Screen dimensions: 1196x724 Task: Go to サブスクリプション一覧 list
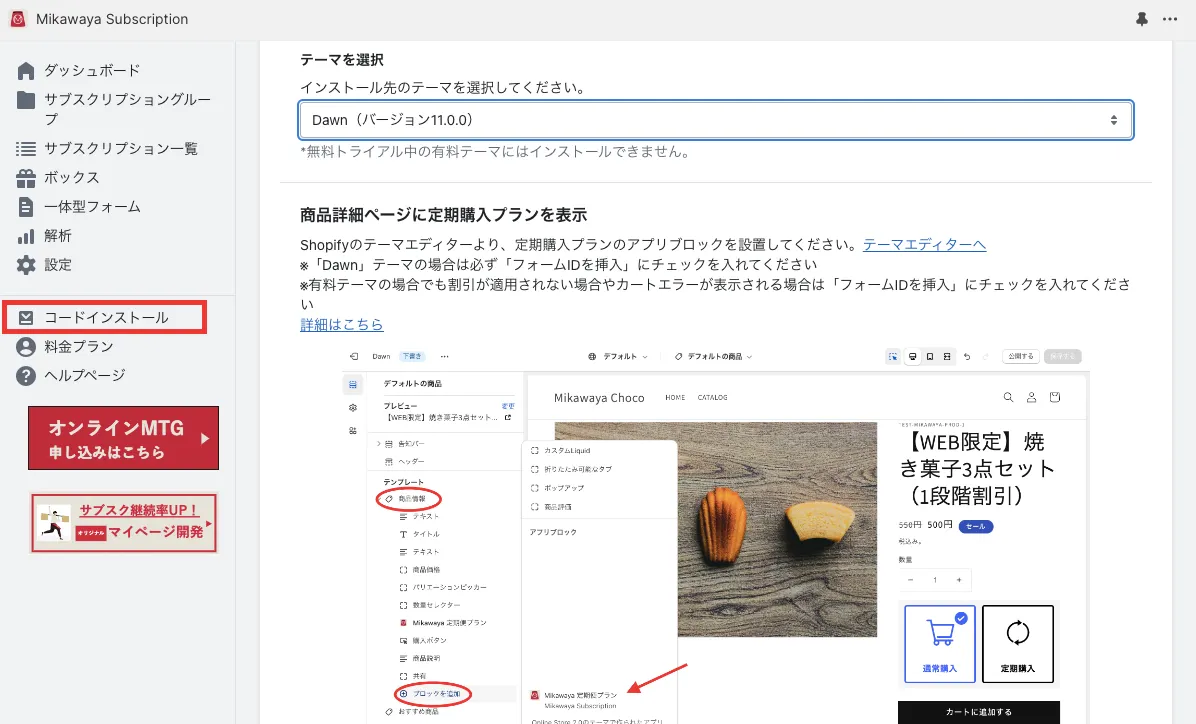pyautogui.click(x=107, y=149)
